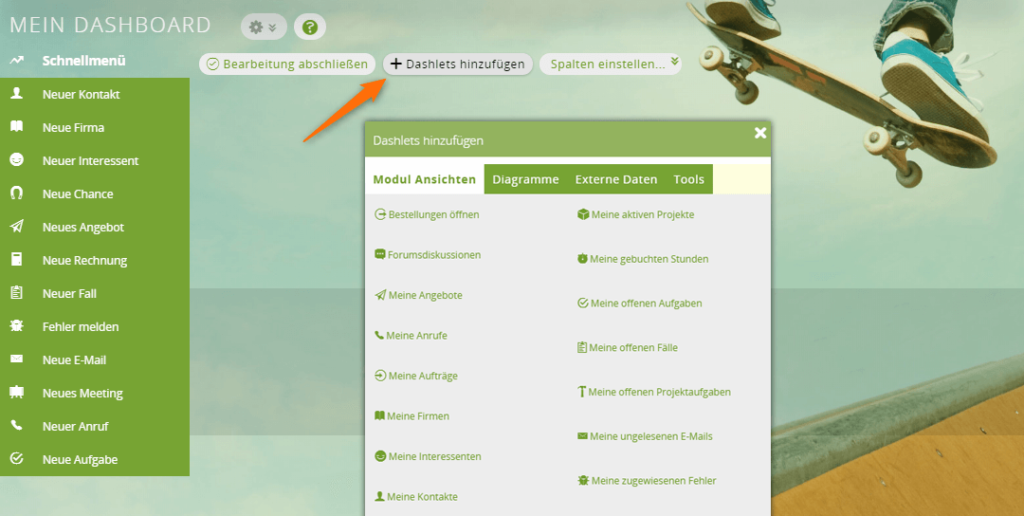Viewport: 1024px width, 516px height.
Task: Click the speech bubble icon beside Forumsdiskussionen
Action: 380,255
